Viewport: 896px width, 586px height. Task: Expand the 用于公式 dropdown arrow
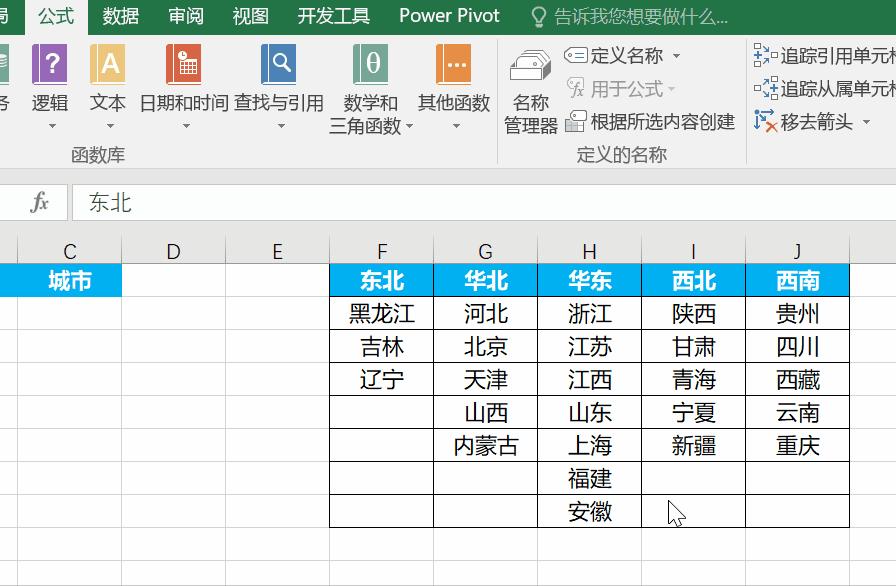(671, 89)
